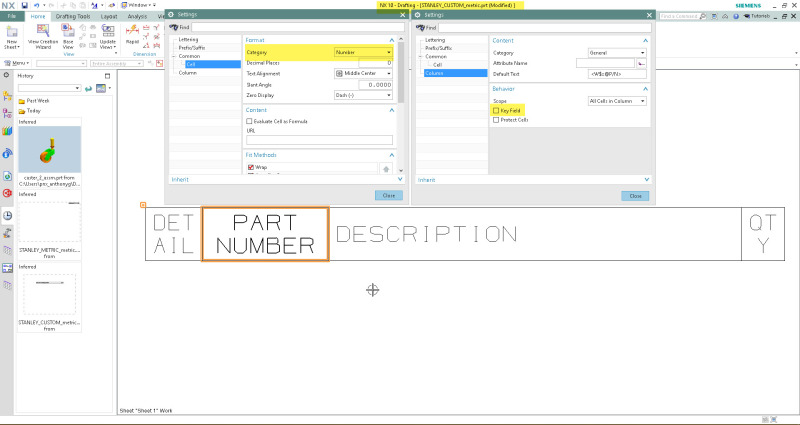Image resolution: width=800 pixels, height=425 pixels.
Task: Select Cell node in right Settings tree
Action: 437,65
